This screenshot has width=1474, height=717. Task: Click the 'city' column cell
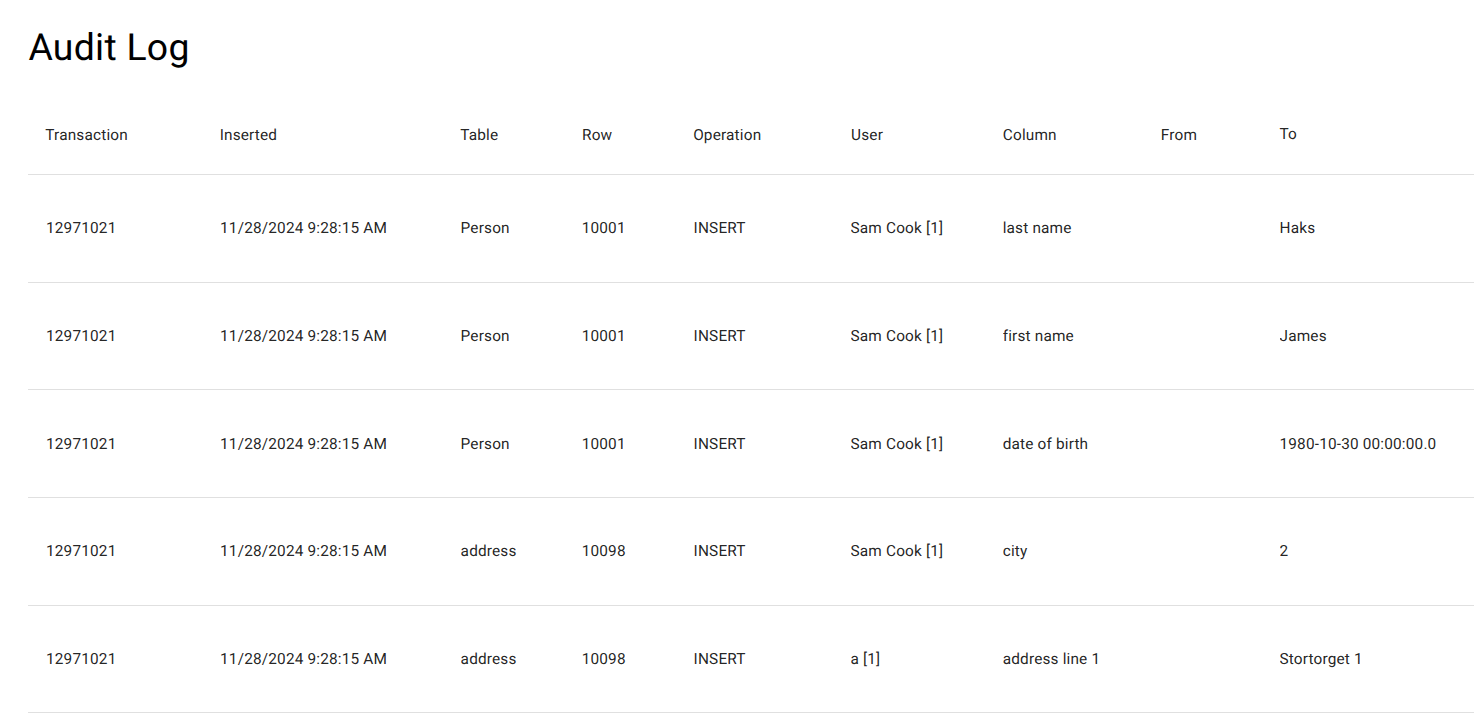1015,551
